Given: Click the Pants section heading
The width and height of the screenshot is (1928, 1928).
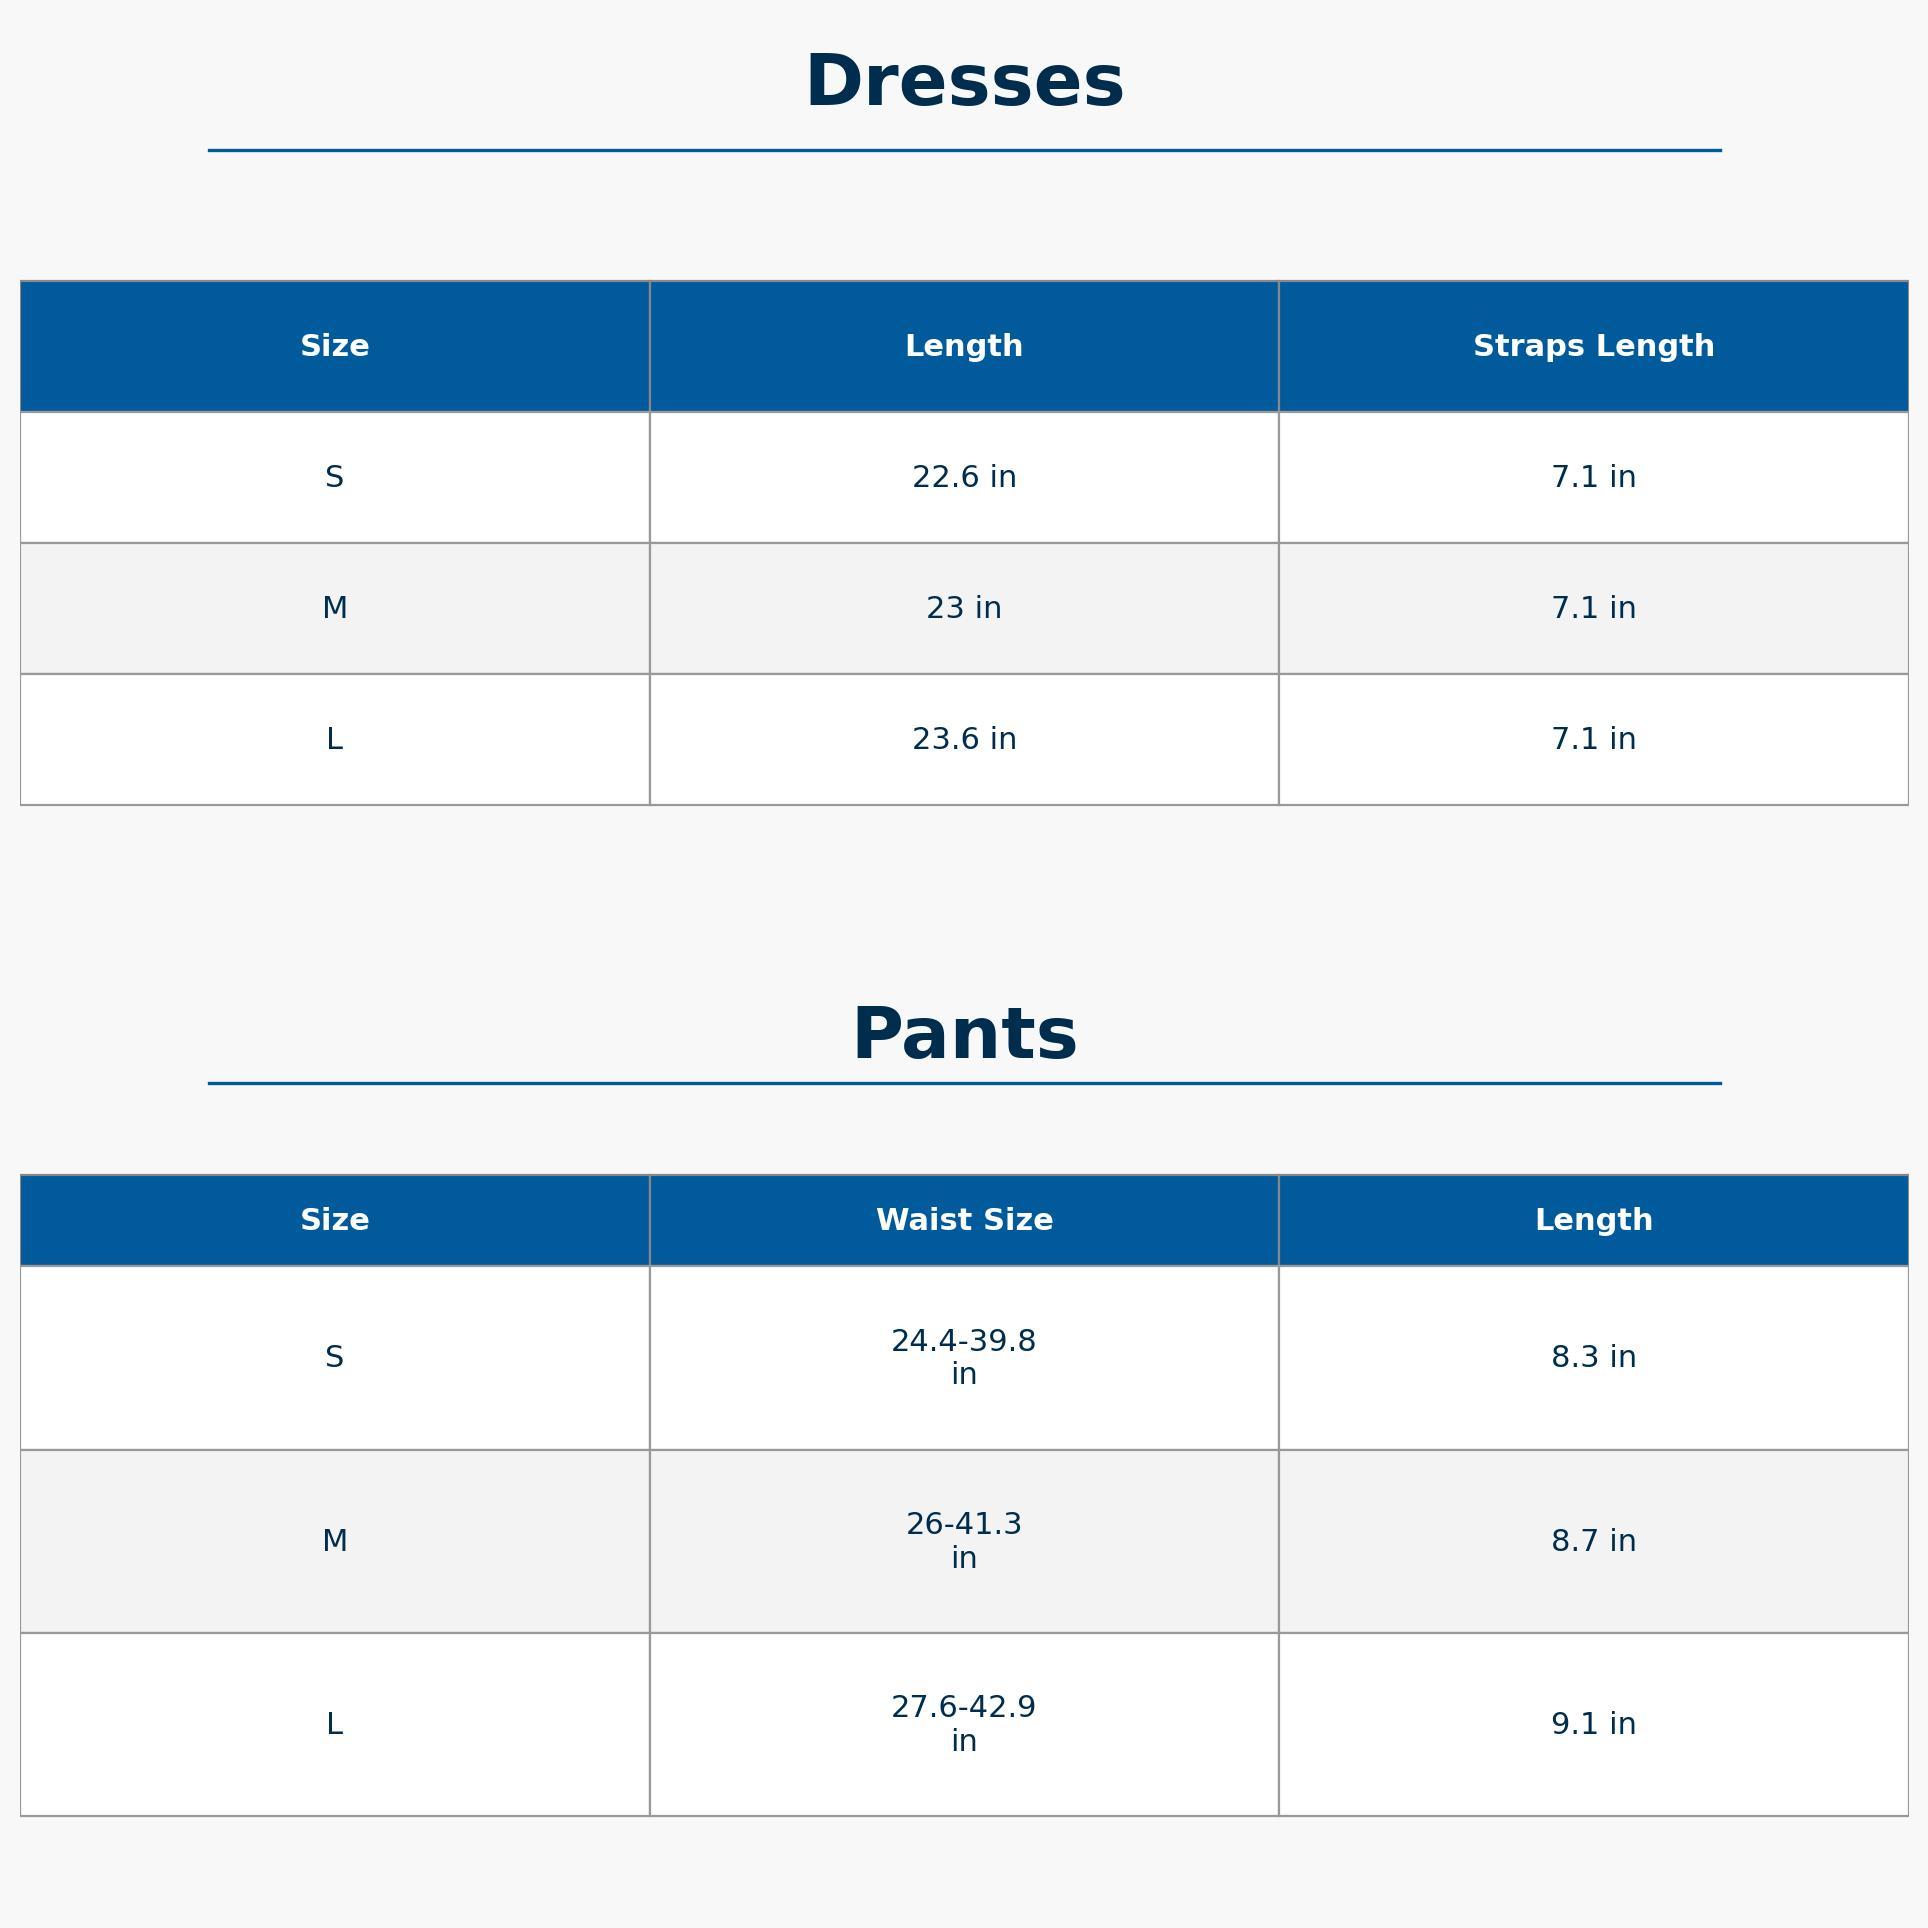Looking at the screenshot, I should click(964, 1035).
